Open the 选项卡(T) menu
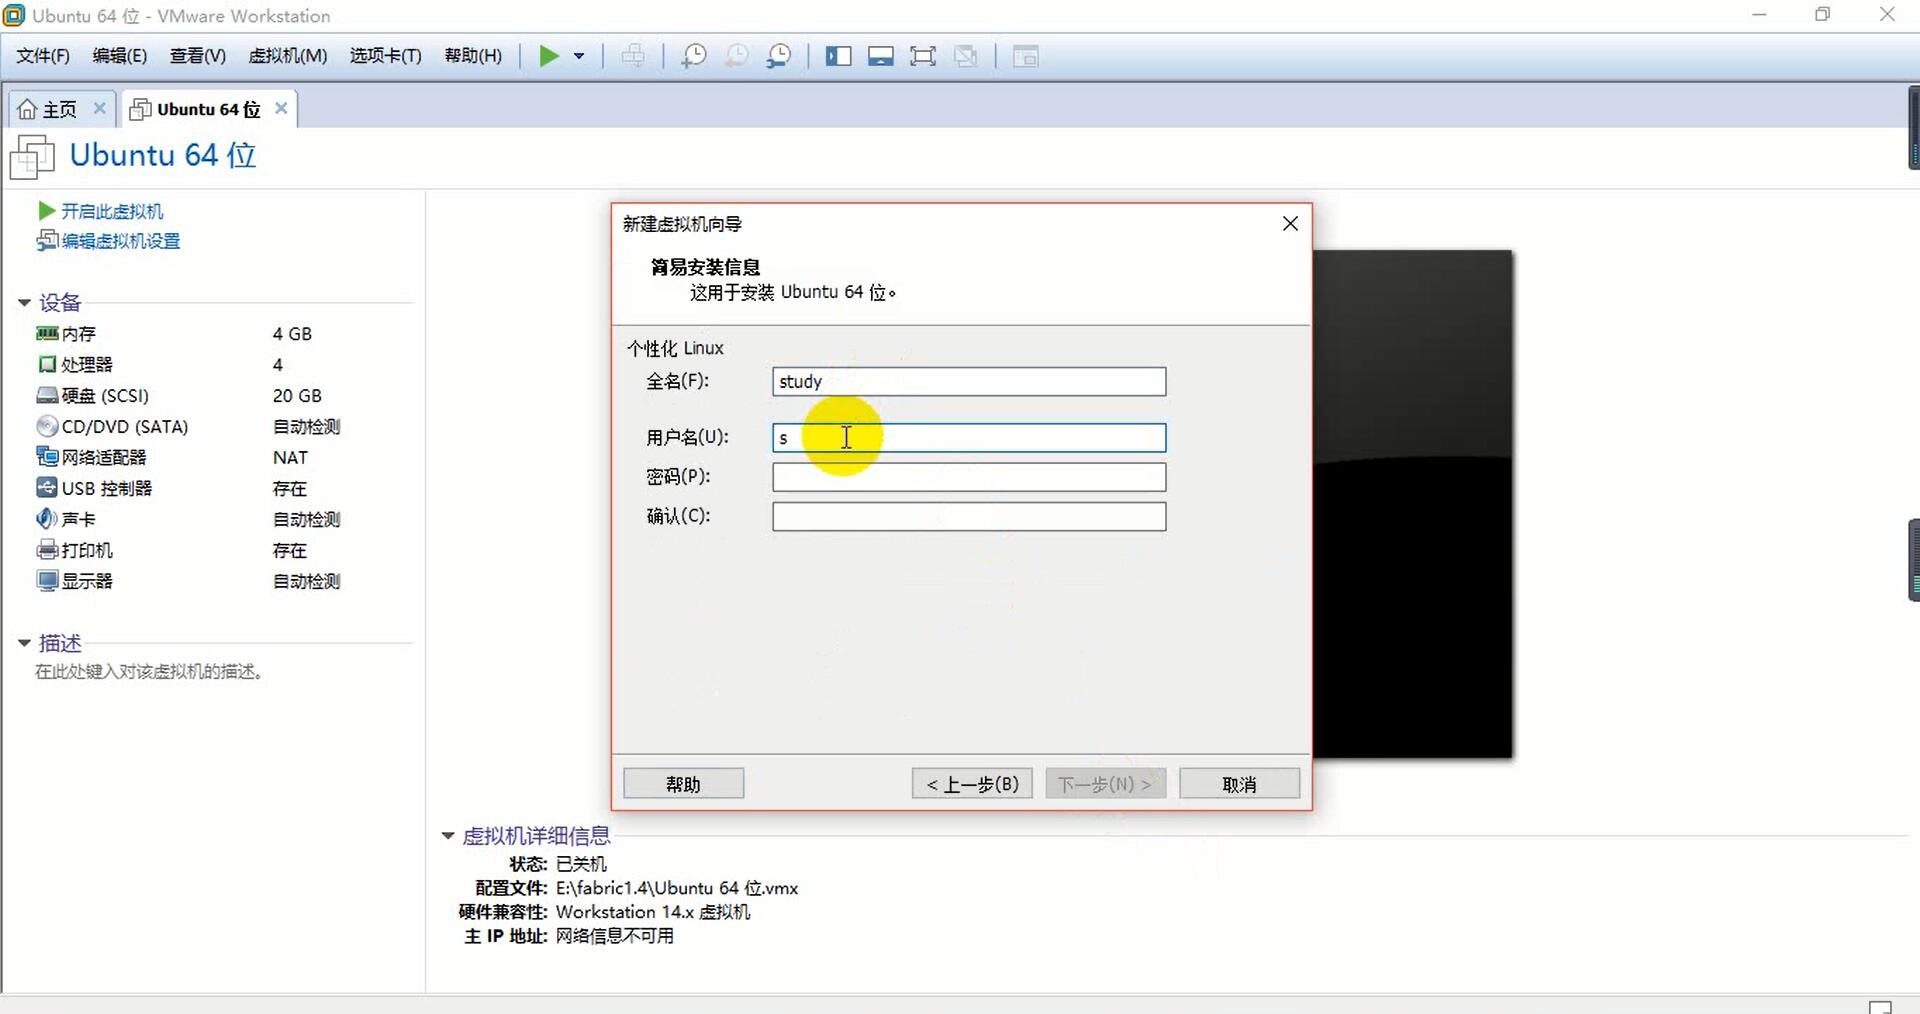 385,56
